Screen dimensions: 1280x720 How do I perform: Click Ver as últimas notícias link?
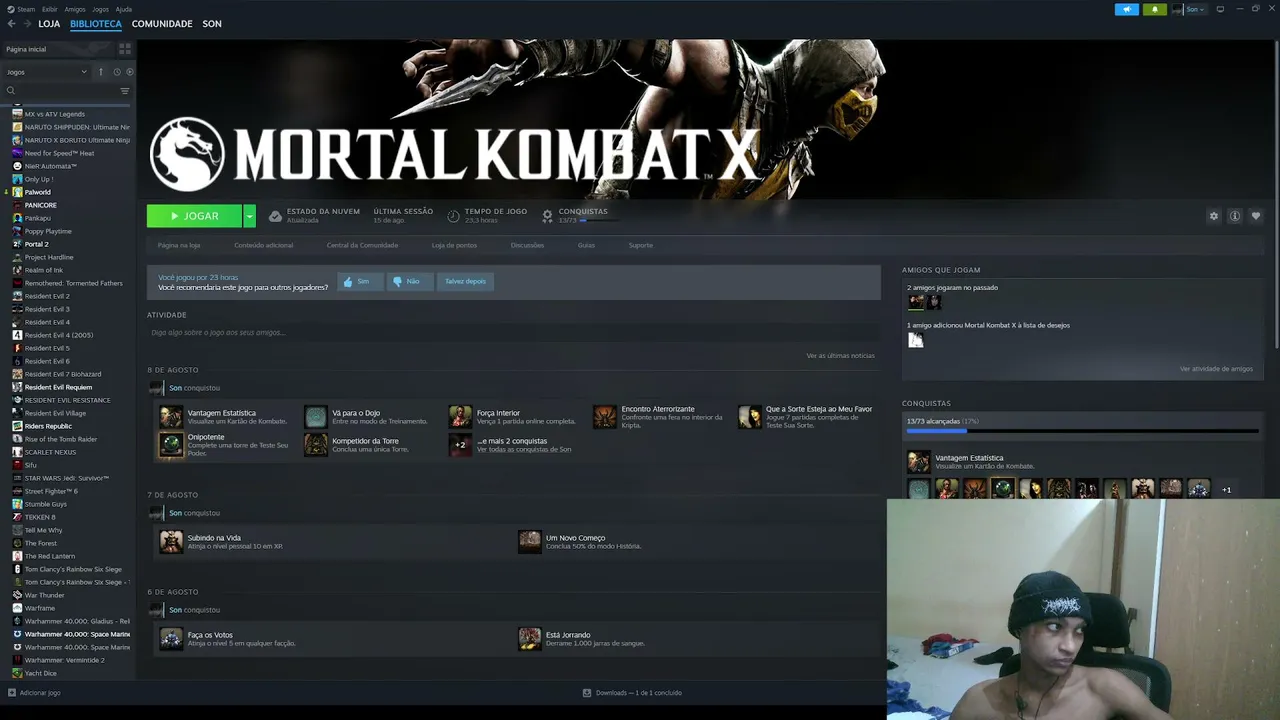841,356
